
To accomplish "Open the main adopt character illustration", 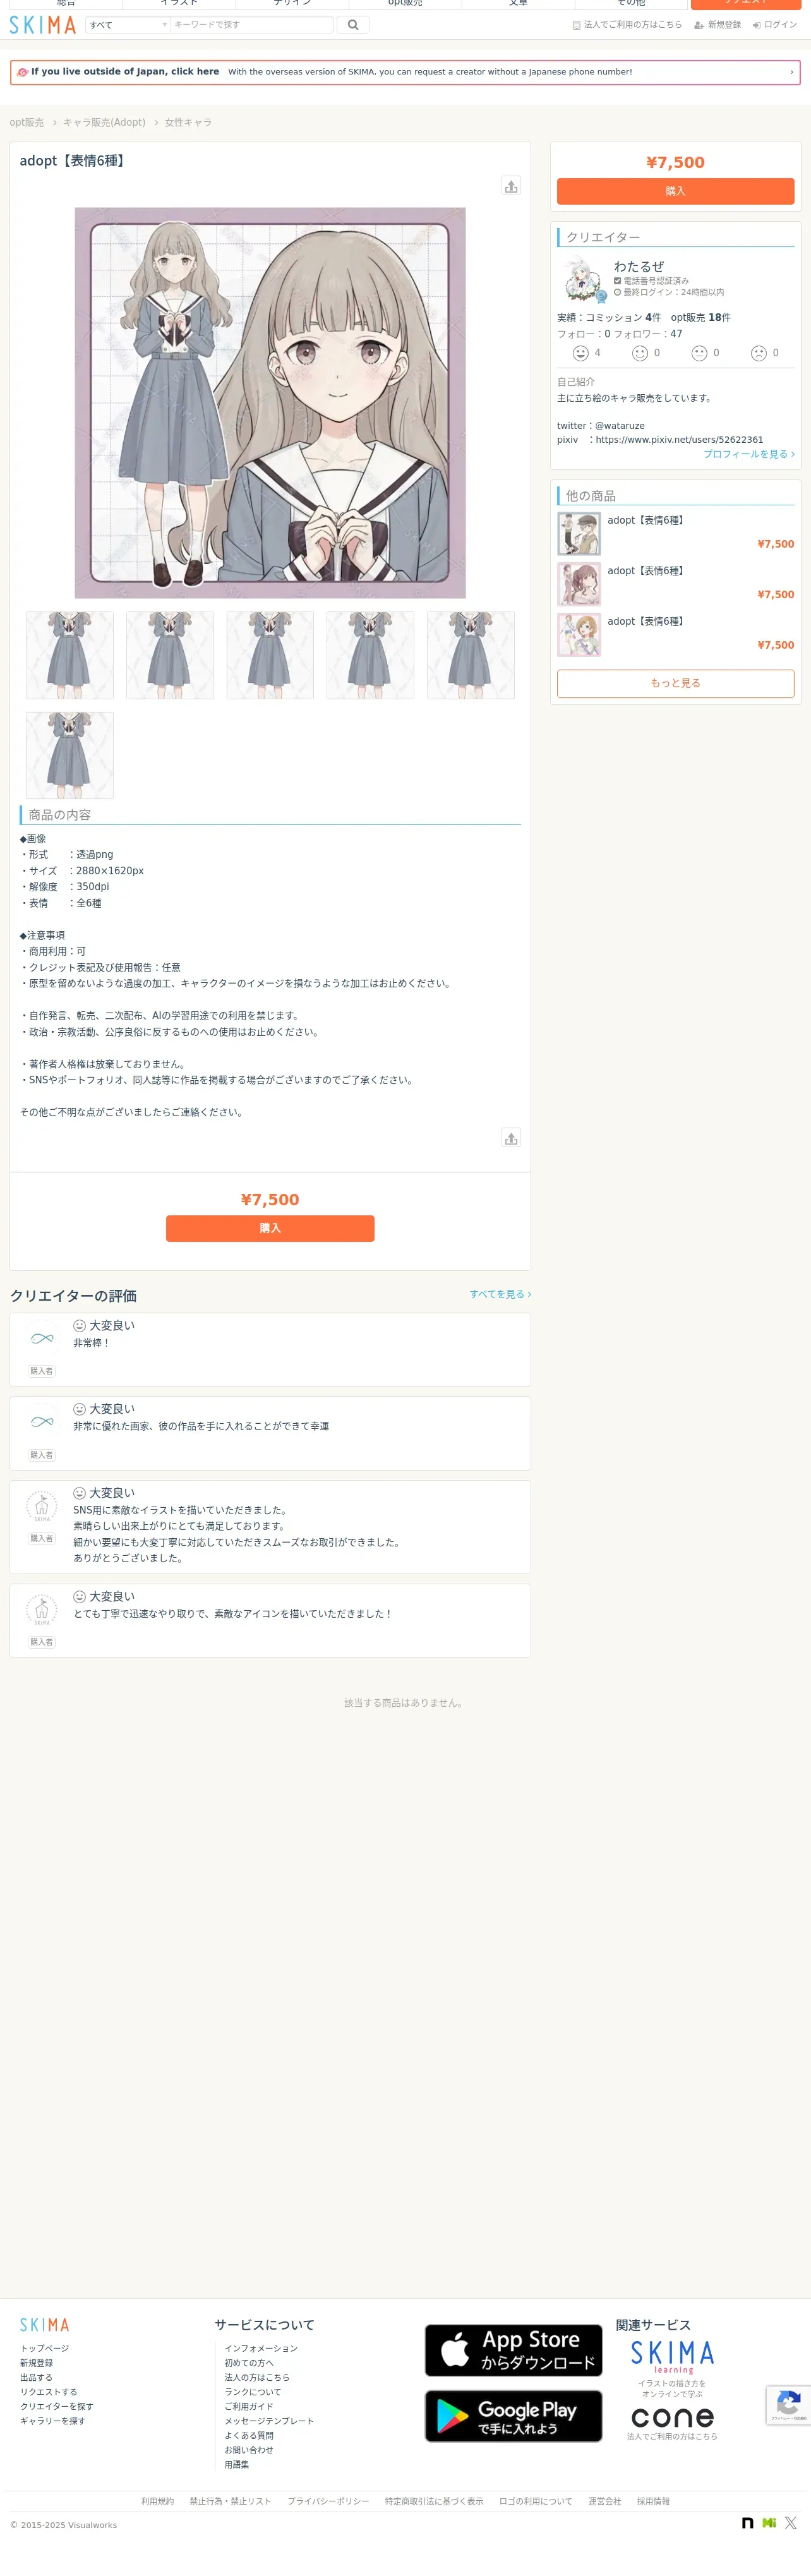I will pos(270,403).
